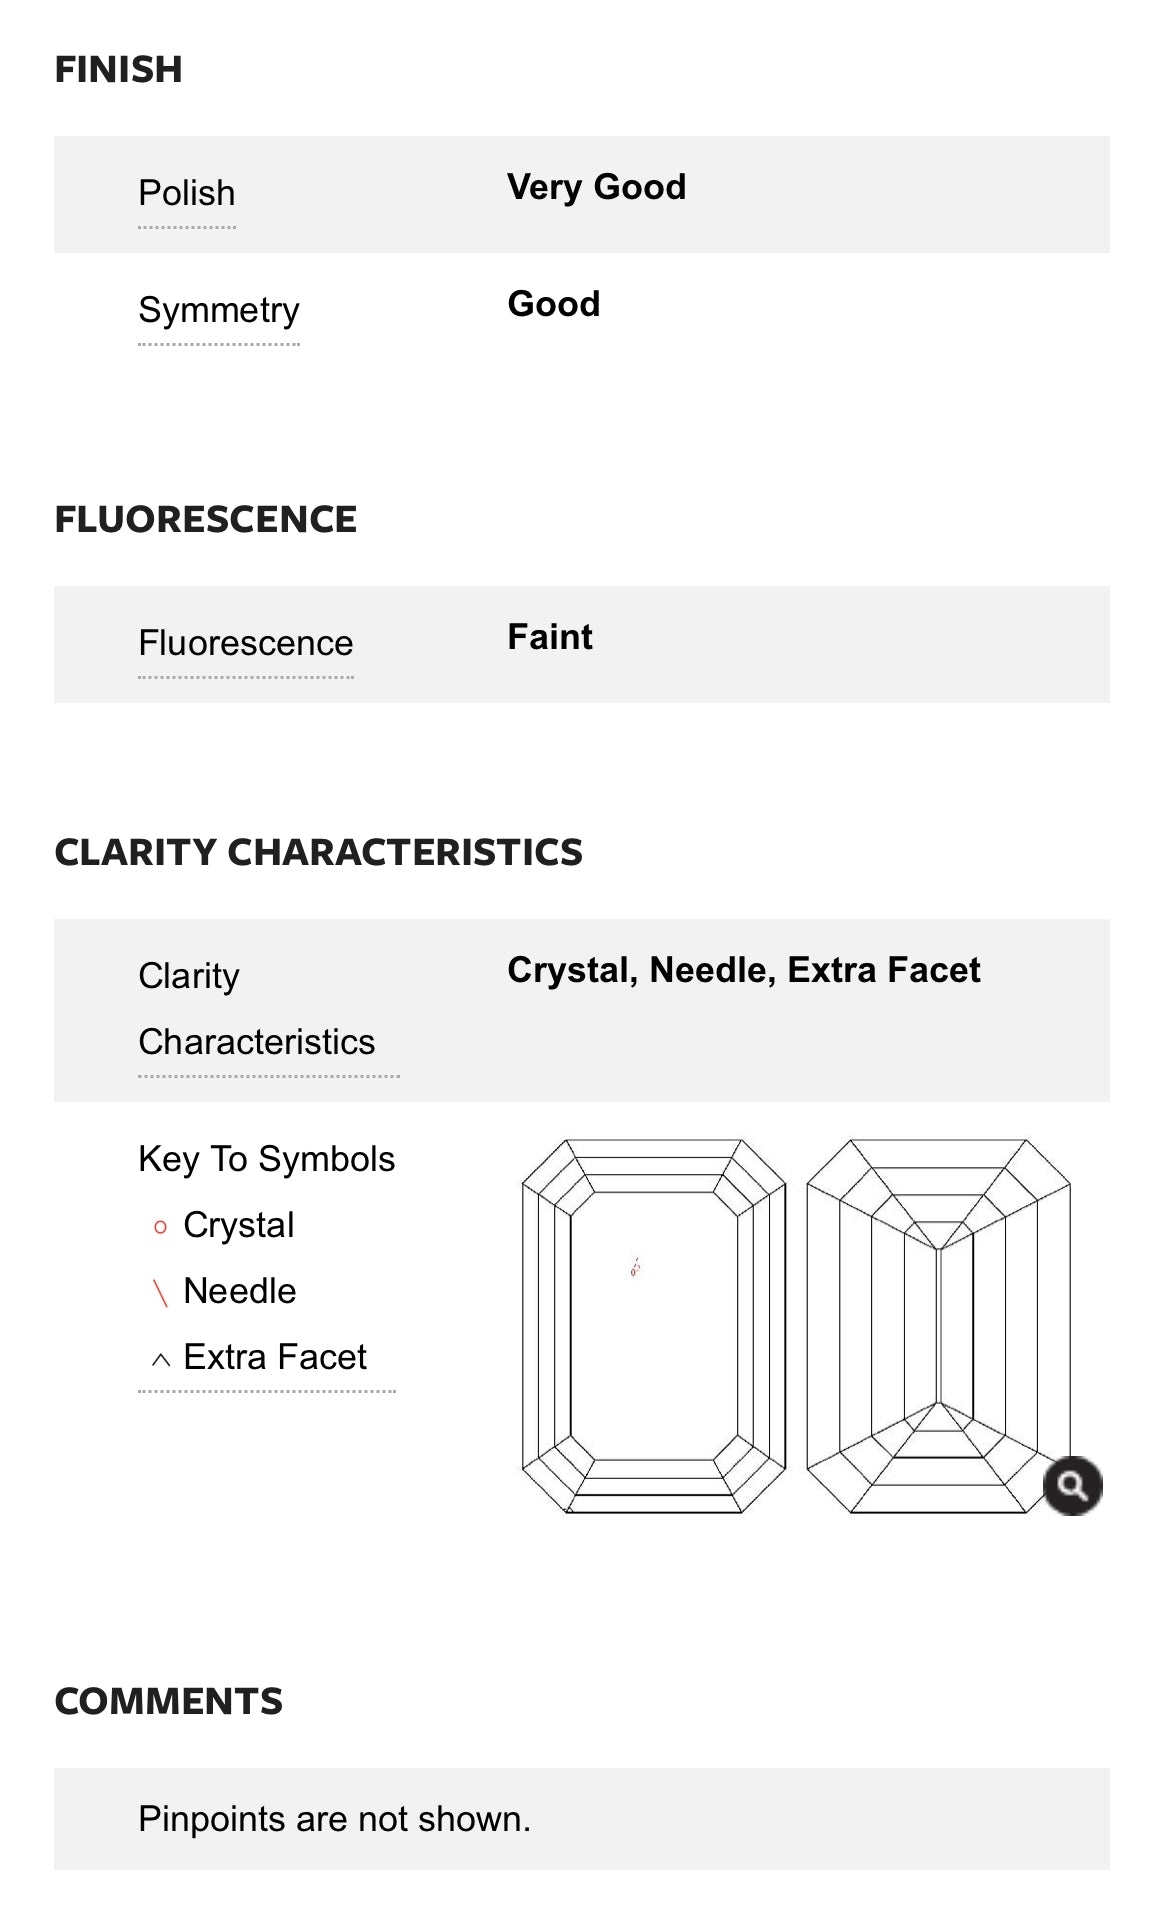Click the Extra Facet caret symbol
This screenshot has height=1928, width=1170.
[160, 1359]
